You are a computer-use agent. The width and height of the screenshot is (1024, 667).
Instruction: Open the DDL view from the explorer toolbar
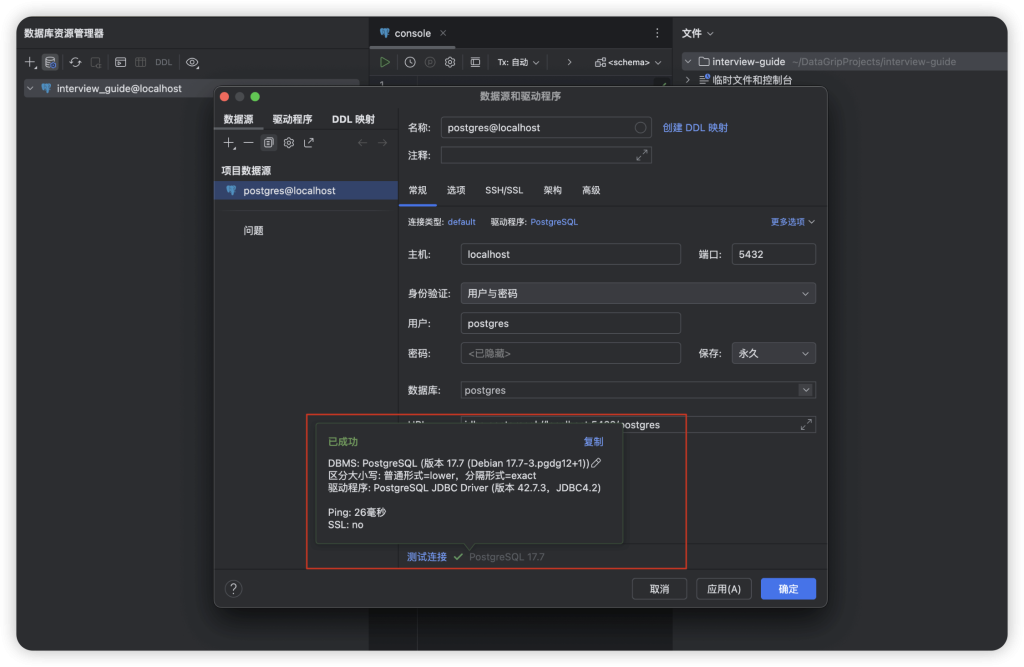coord(163,62)
